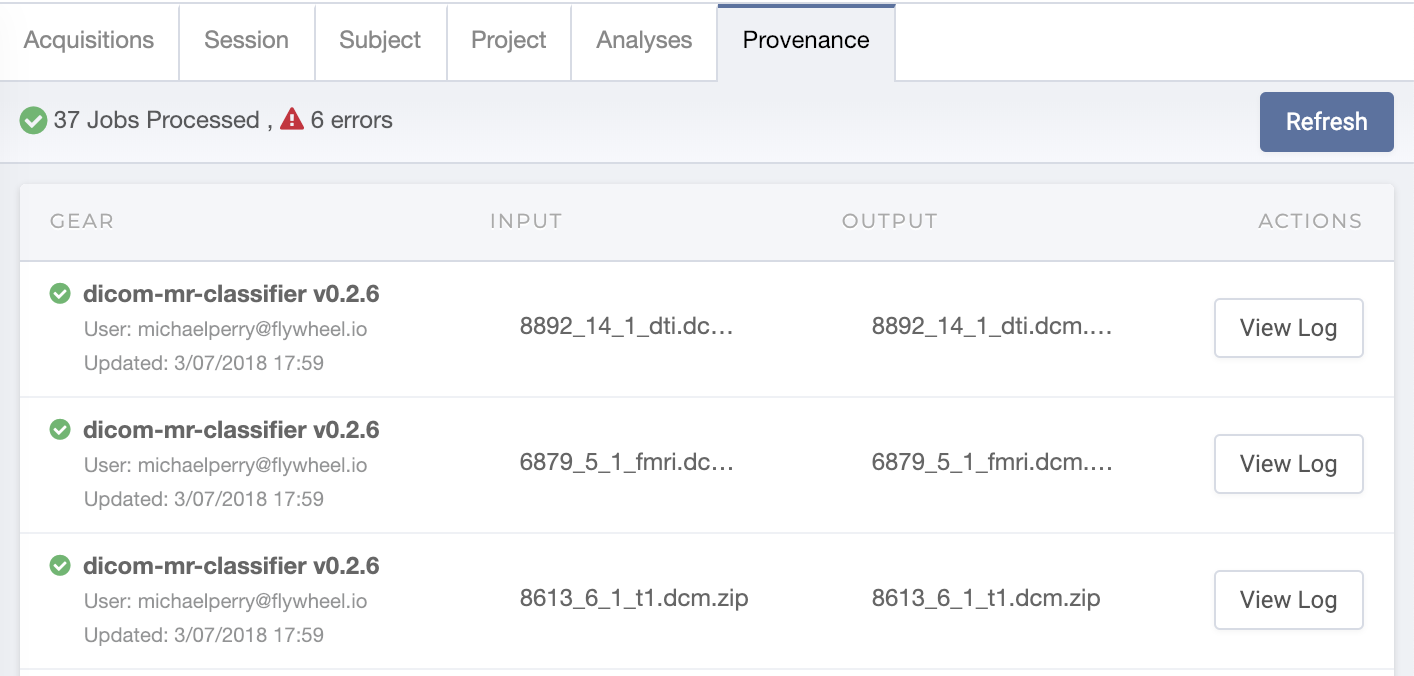Click '37 Jobs Processed' text
The width and height of the screenshot is (1414, 676).
click(156, 120)
